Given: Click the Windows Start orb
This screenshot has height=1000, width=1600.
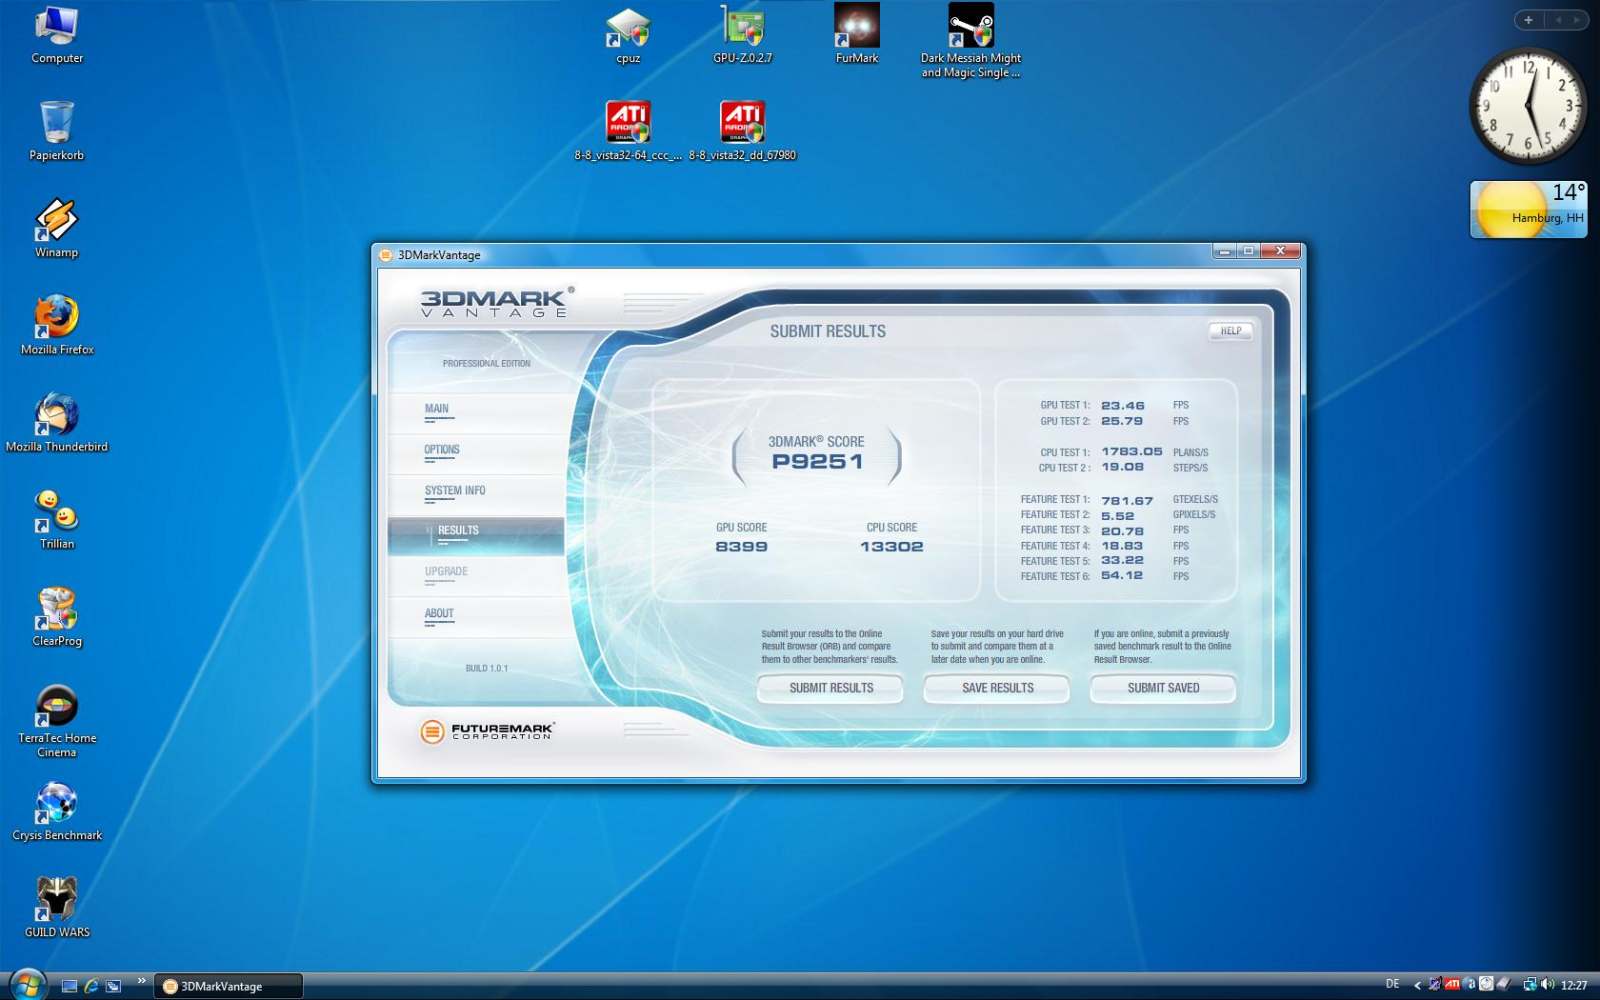Looking at the screenshot, I should click(26, 985).
